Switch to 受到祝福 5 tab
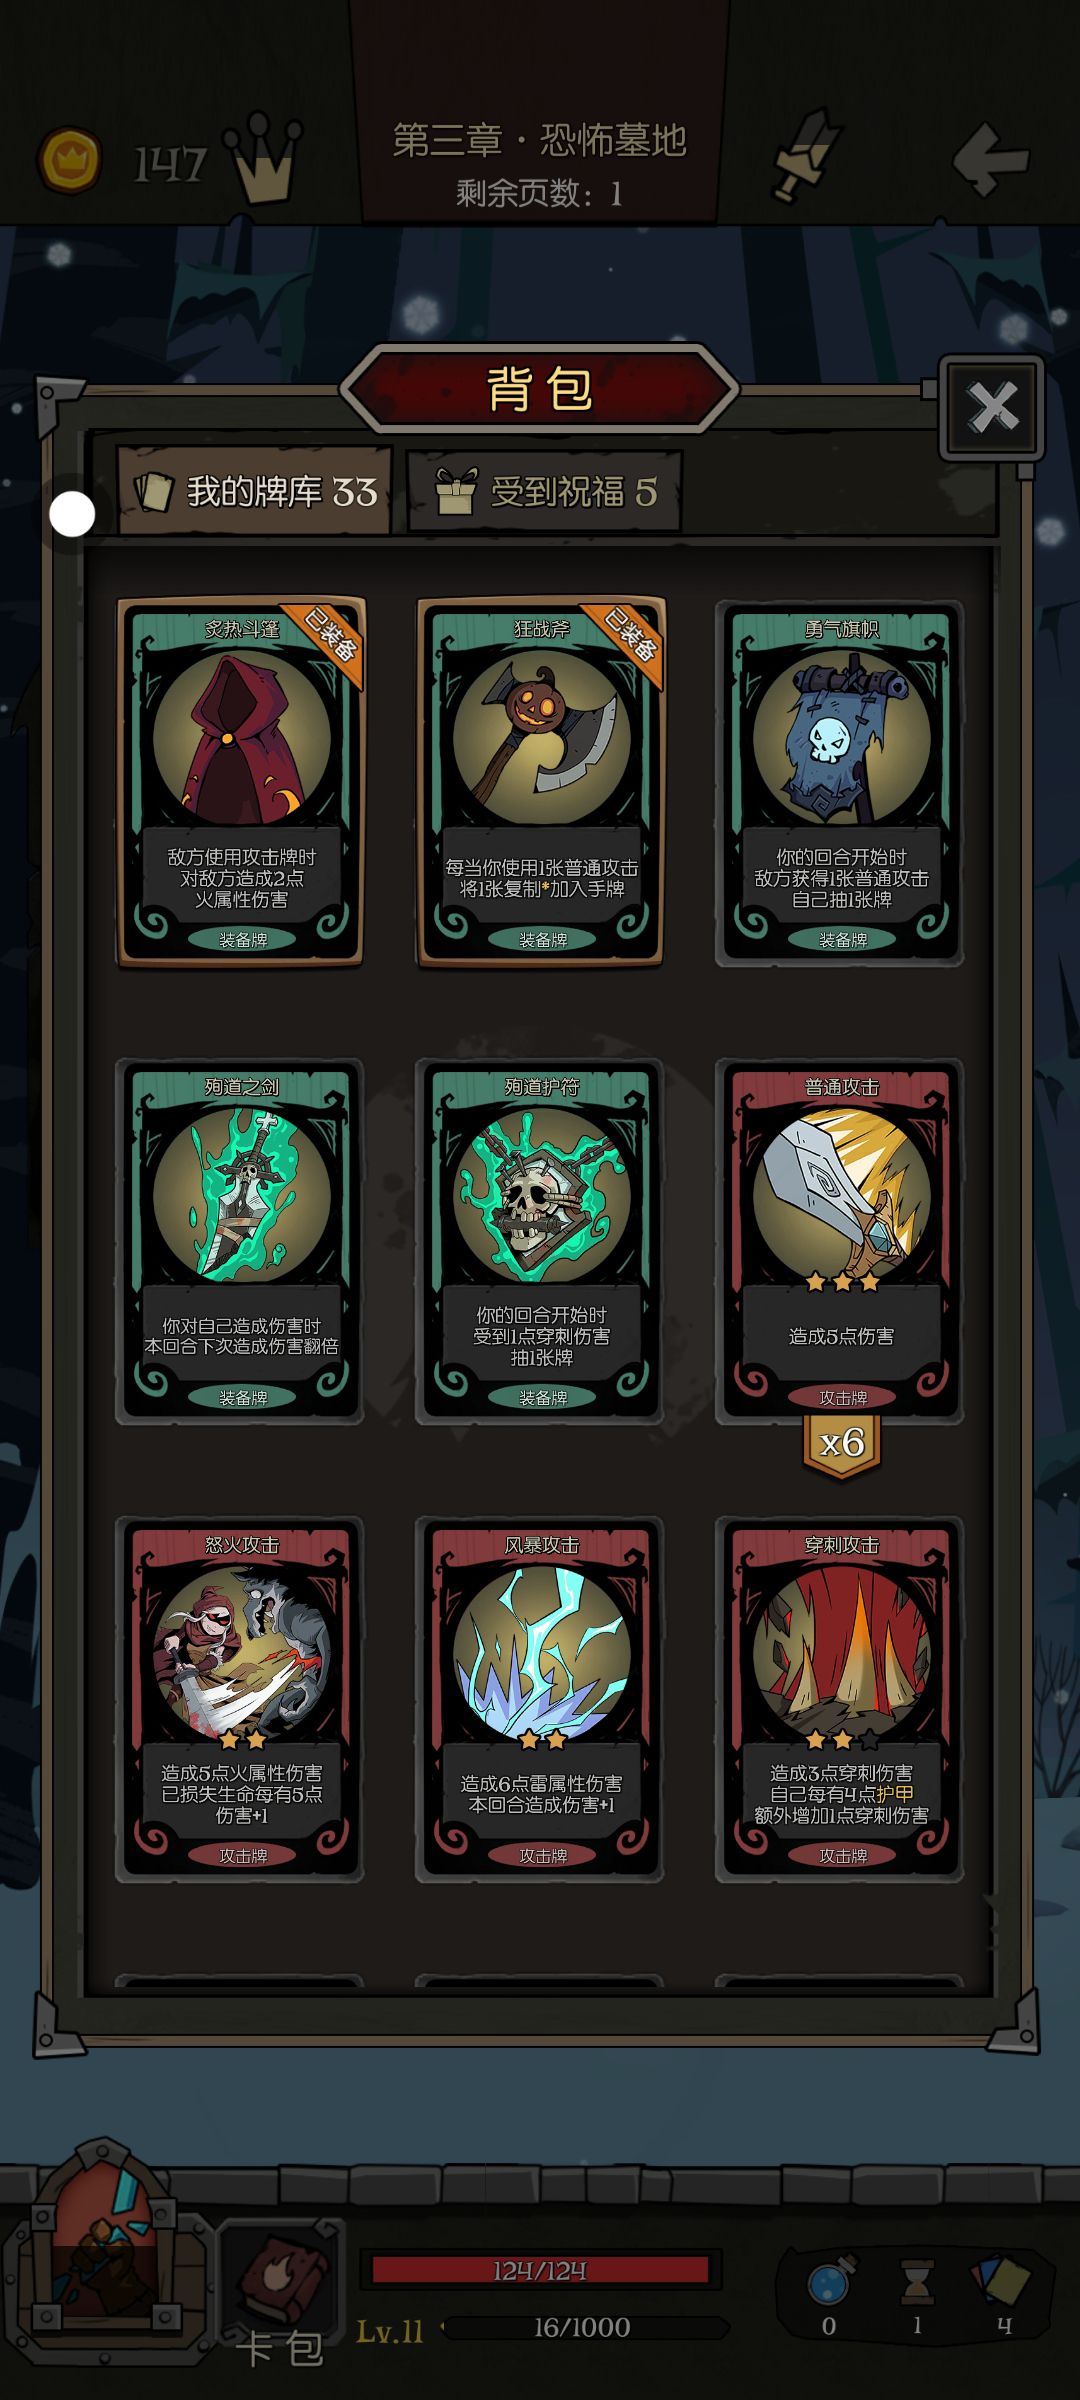Screen dimensions: 1080x2400 (x=545, y=491)
